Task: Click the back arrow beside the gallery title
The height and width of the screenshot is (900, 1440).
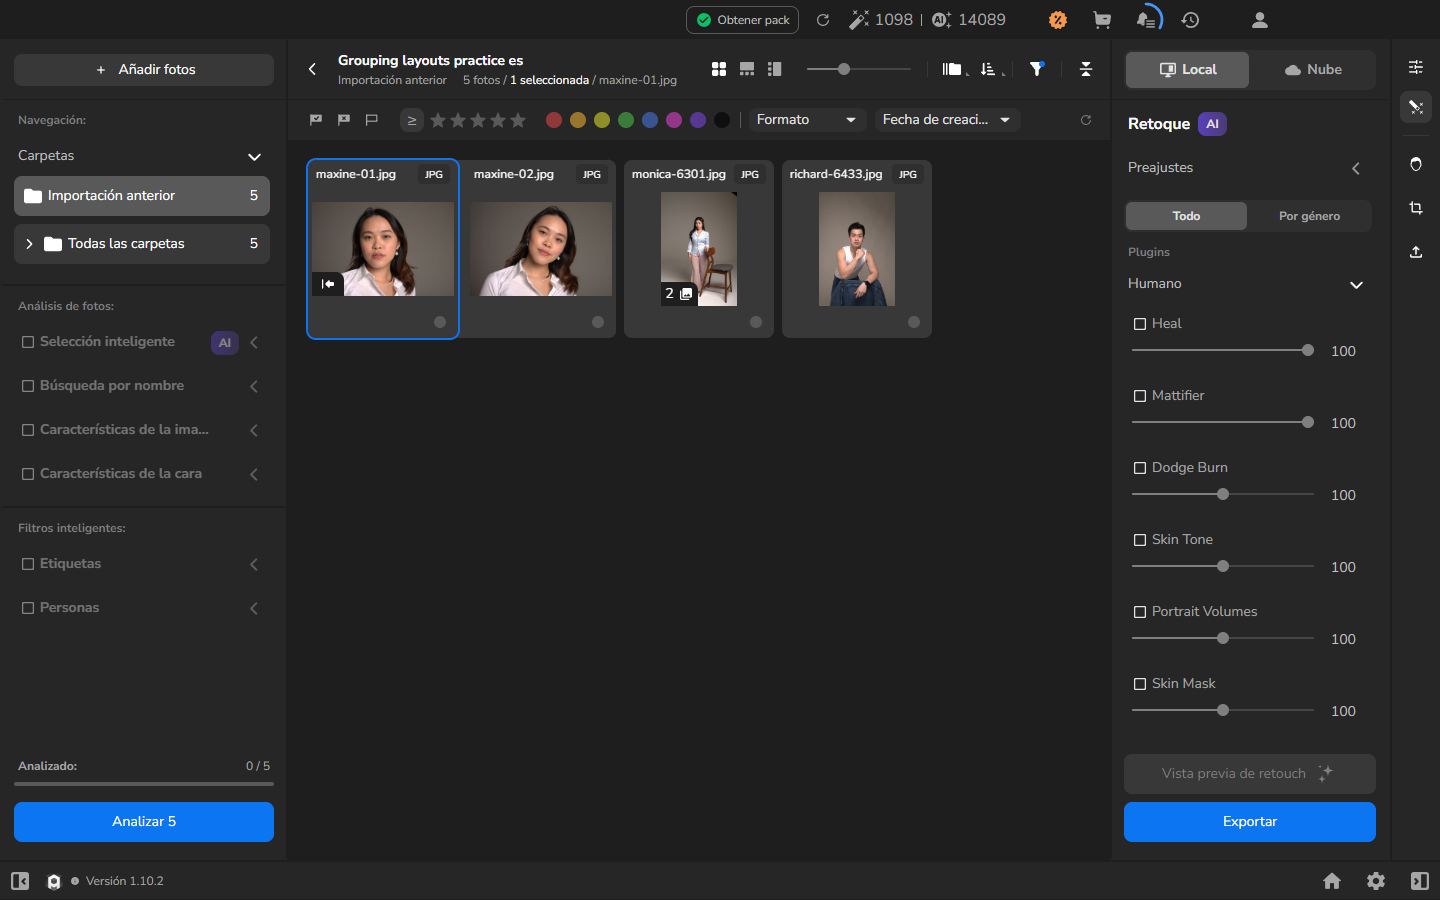Action: 312,69
